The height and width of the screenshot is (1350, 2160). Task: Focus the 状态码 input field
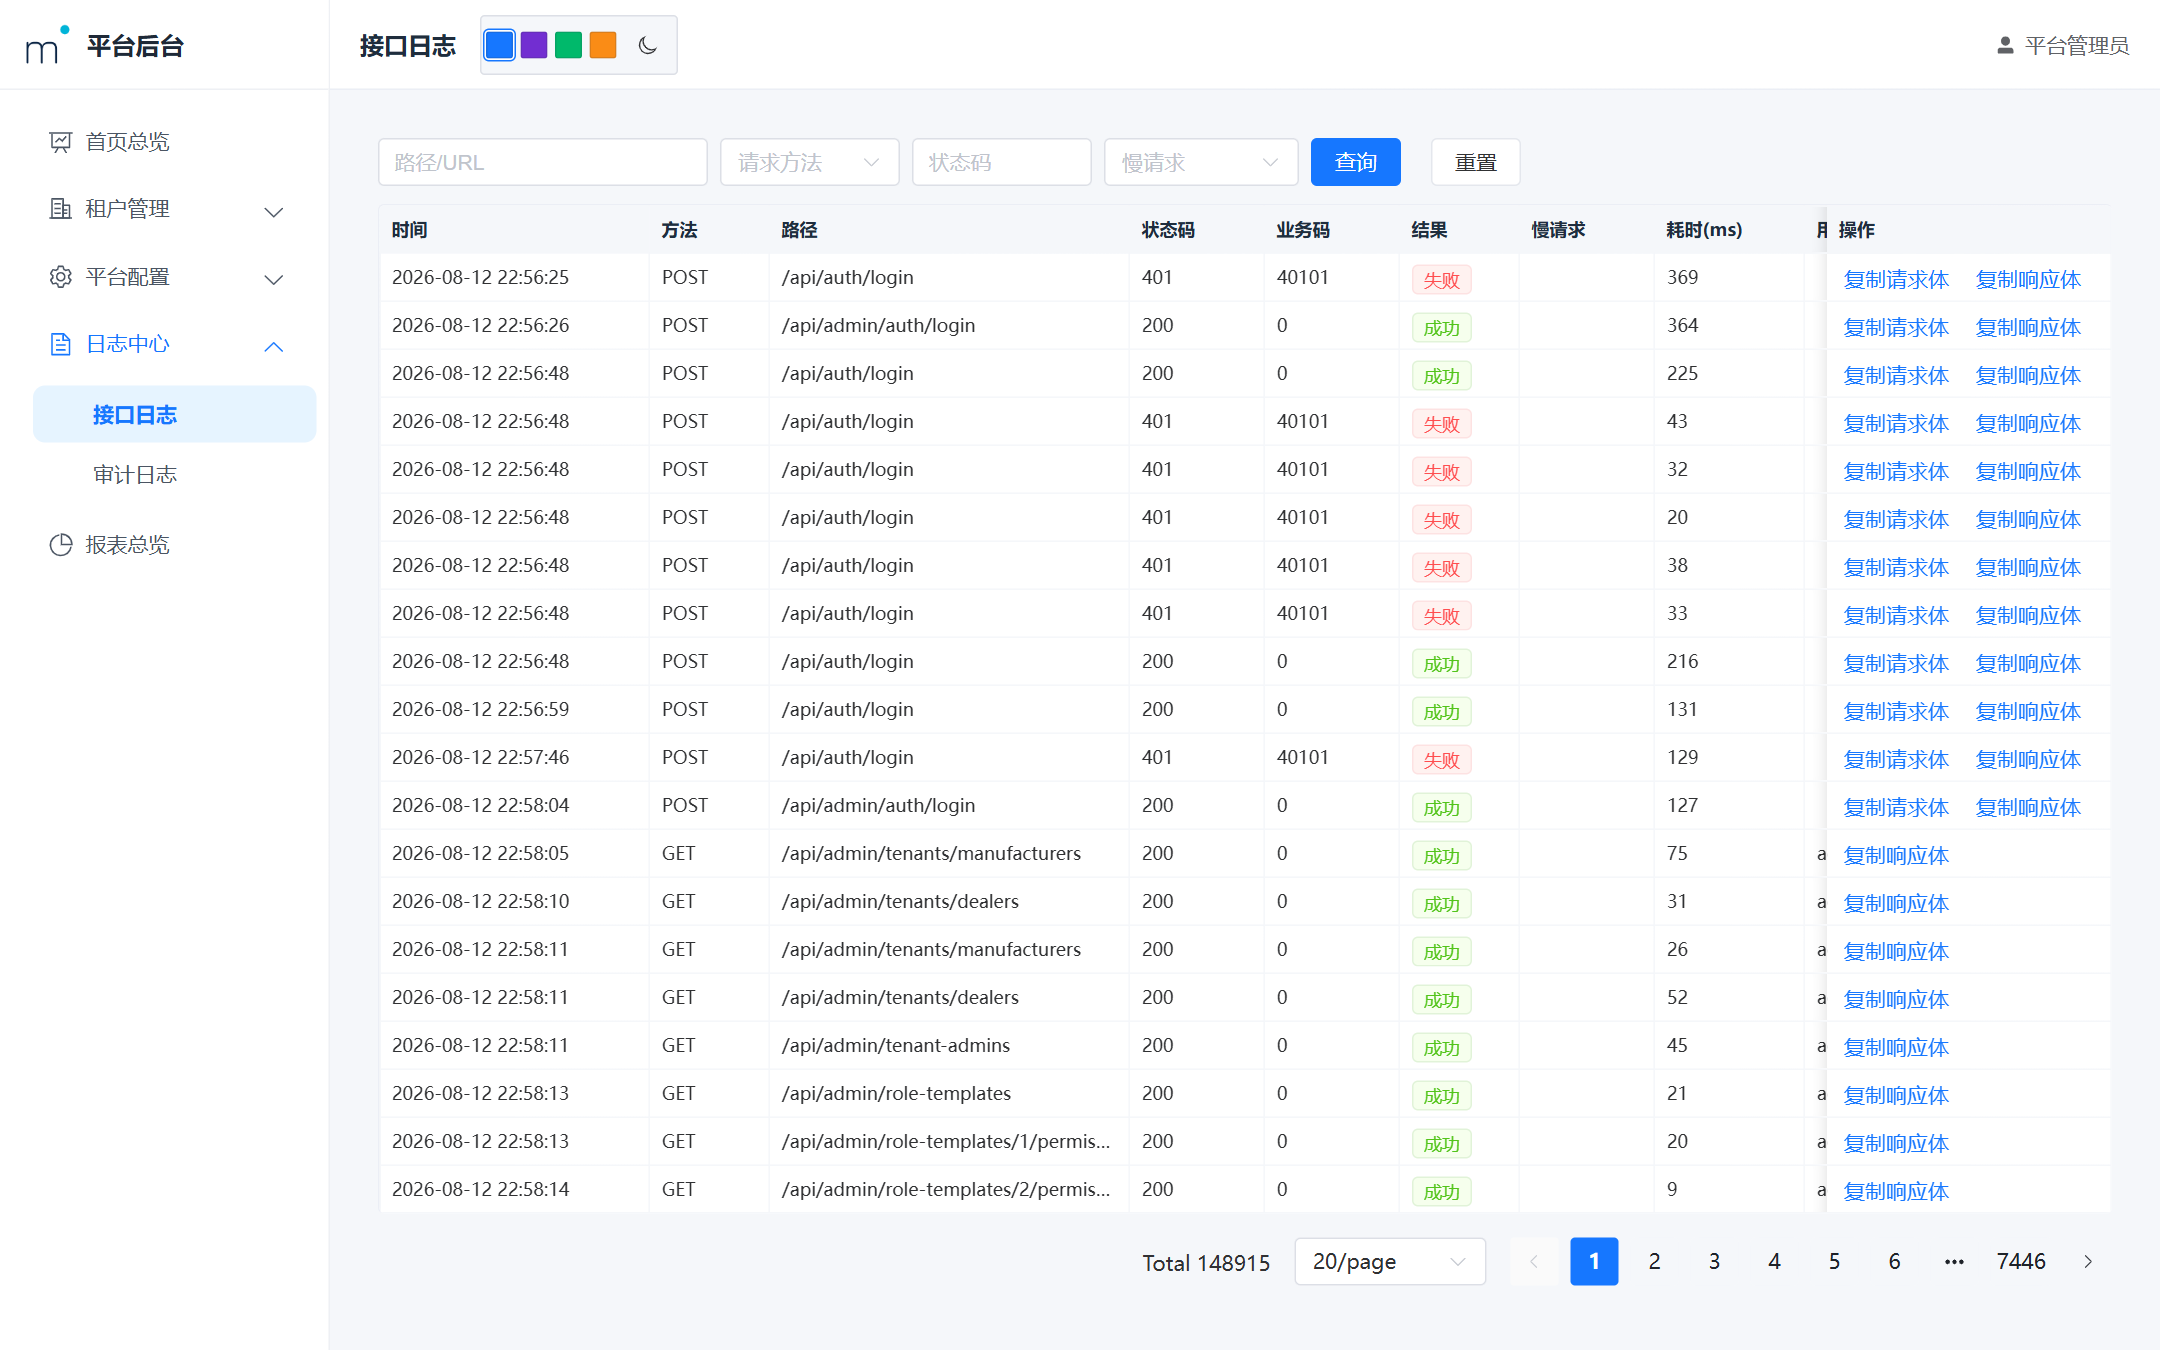pos(1001,162)
